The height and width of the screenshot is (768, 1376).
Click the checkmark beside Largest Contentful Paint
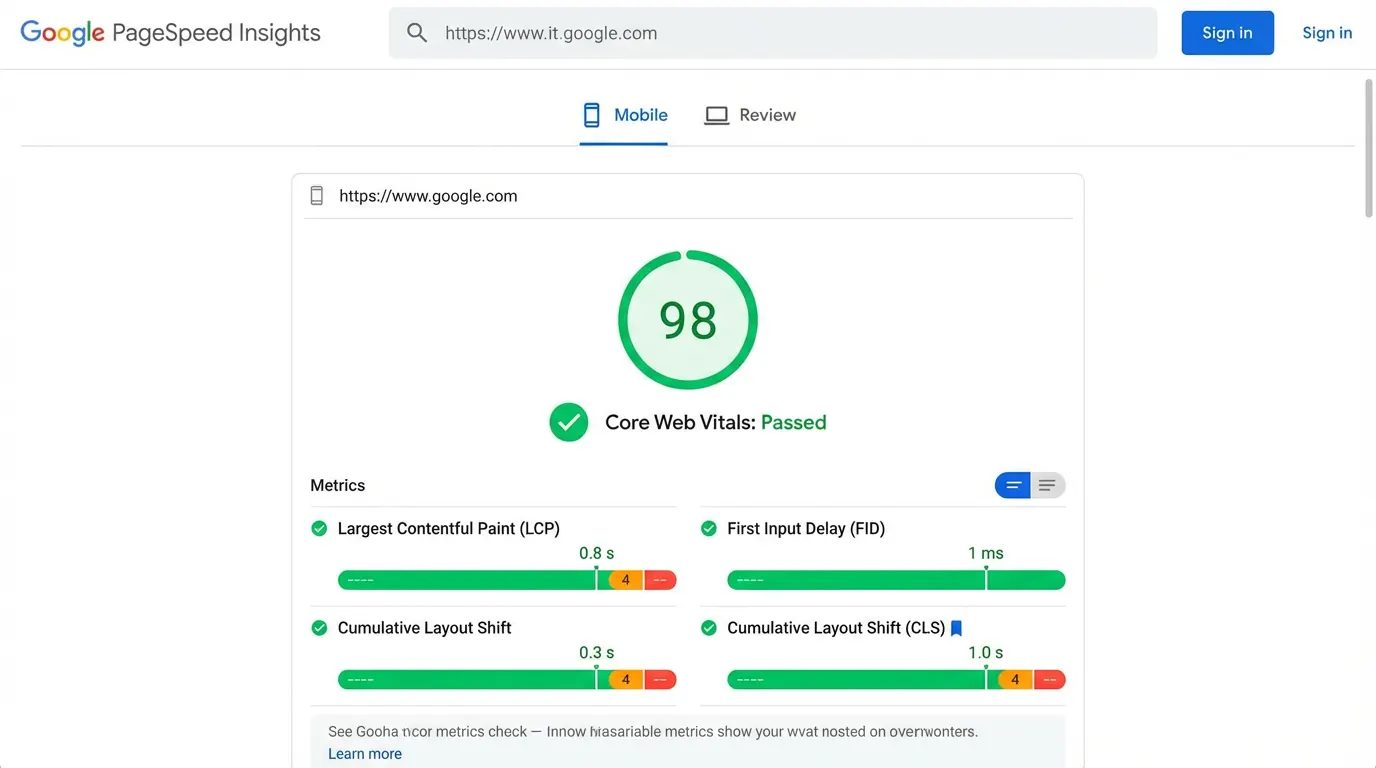click(x=319, y=528)
